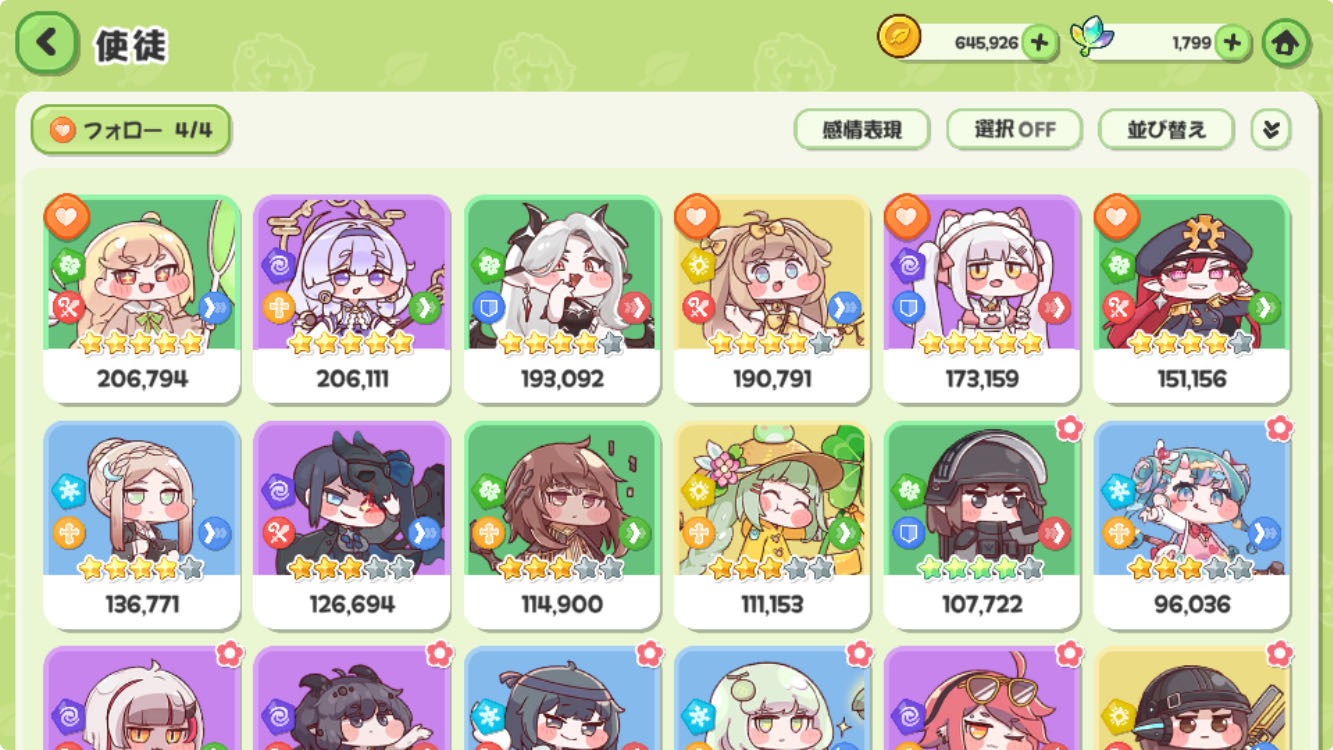1333x750 pixels.
Task: Tap flower badge on 96,036 card
Action: (1279, 429)
